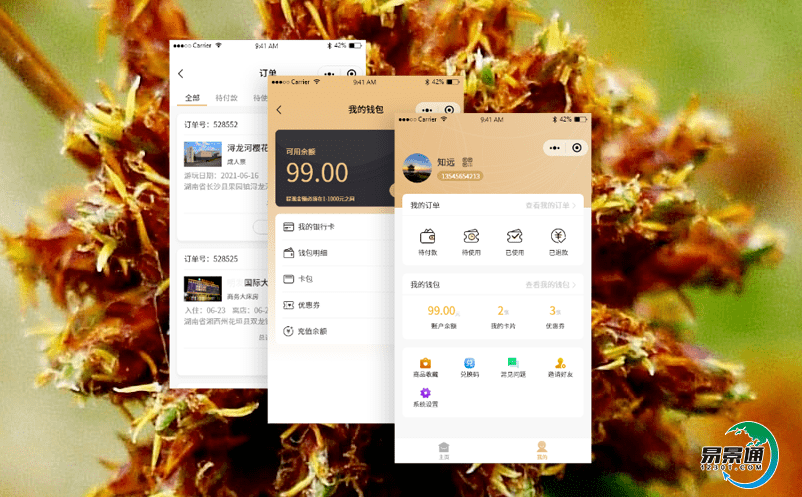This screenshot has width=802, height=497.
Task: Tap the three-dot more icon on profile screen
Action: pos(554,148)
